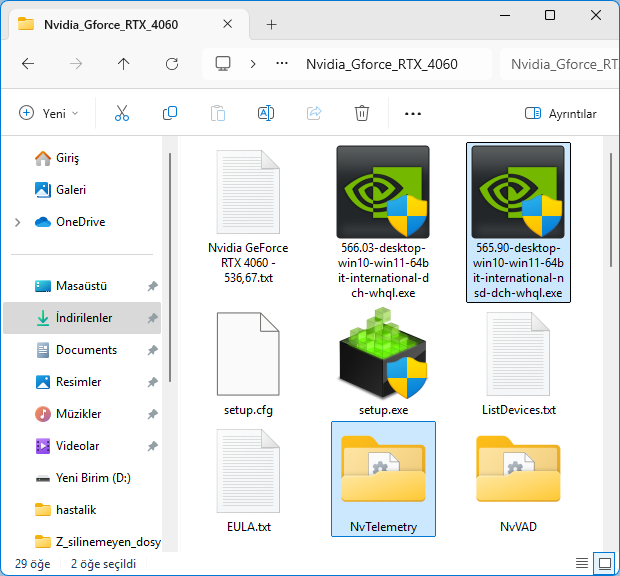Select Nvidia GeForce RTX 4060 - 536,67.txt file
The height and width of the screenshot is (576, 620).
[248, 216]
